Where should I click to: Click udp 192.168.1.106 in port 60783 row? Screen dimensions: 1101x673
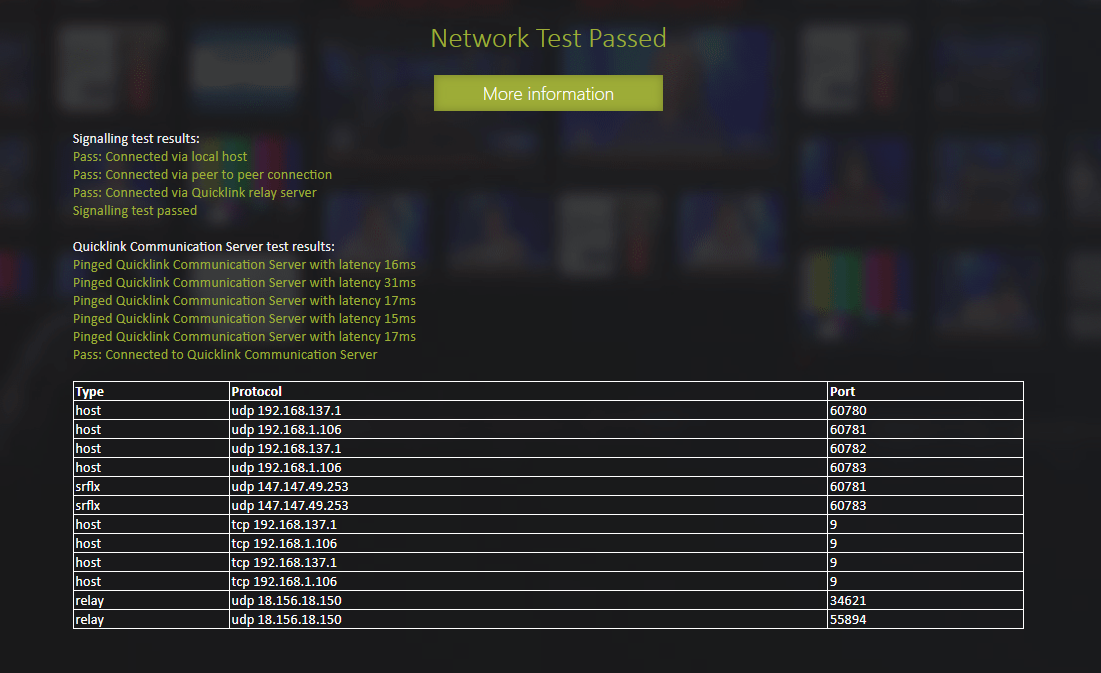(x=528, y=467)
